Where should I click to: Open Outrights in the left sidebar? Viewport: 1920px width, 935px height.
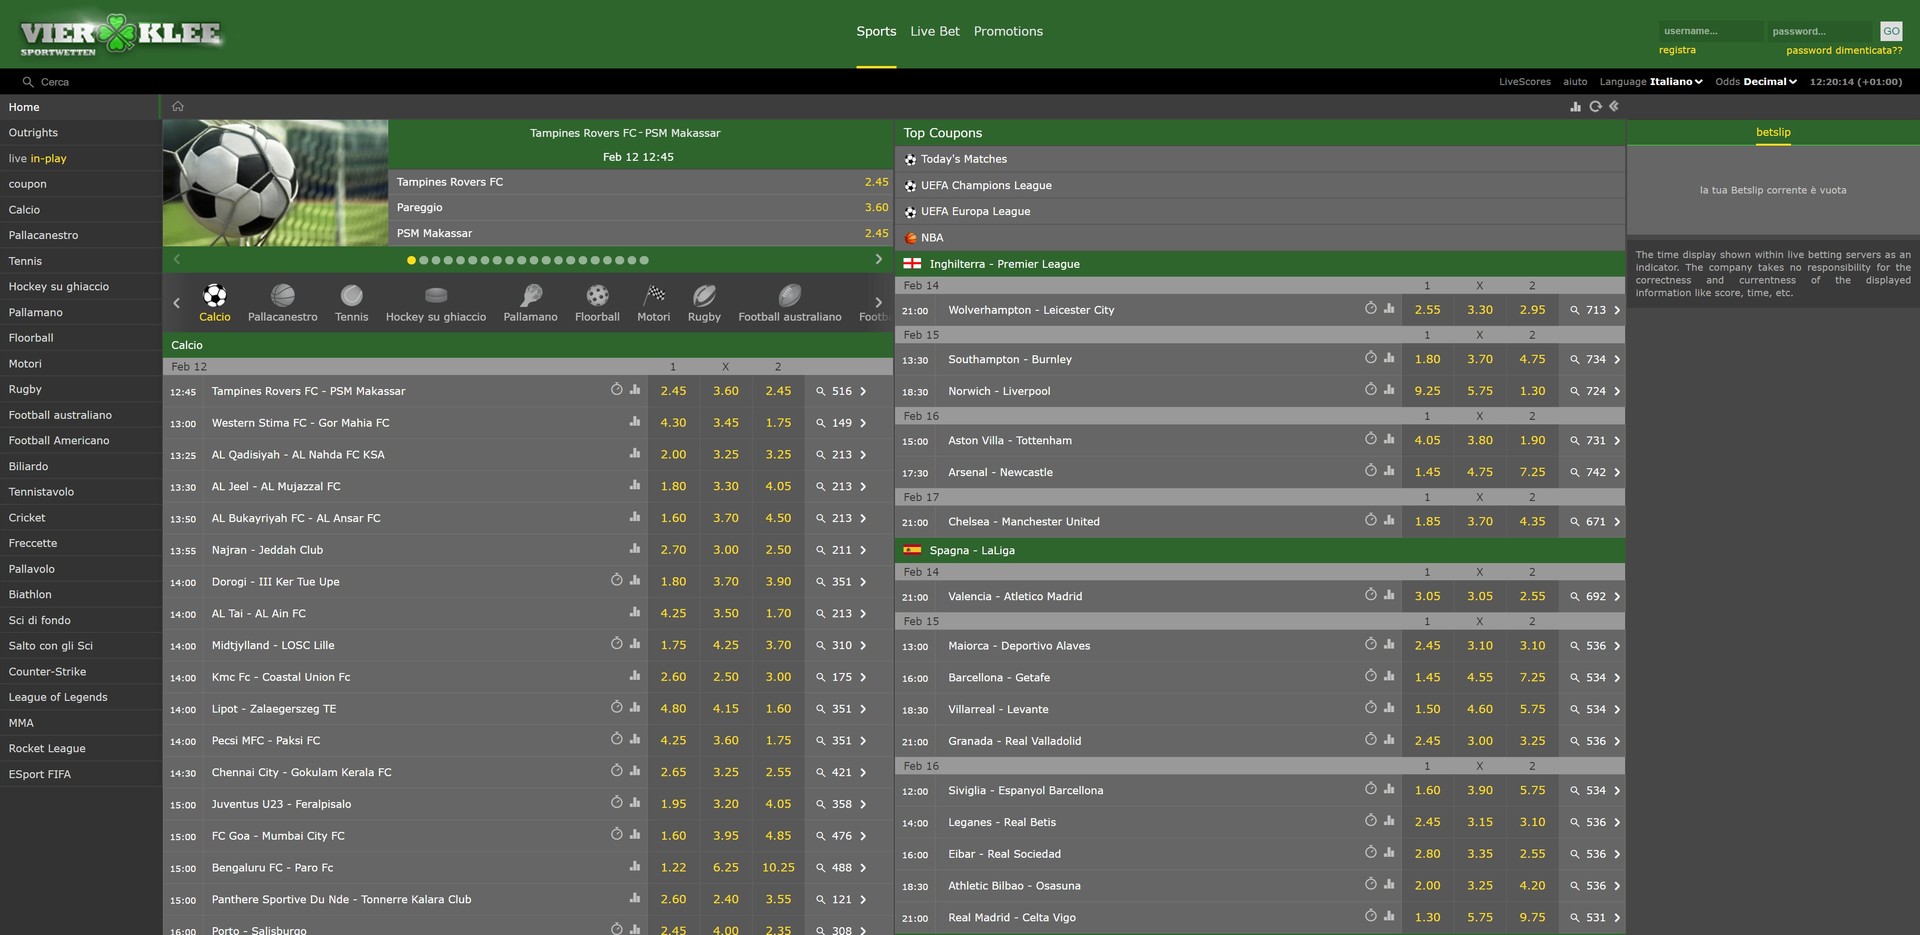coord(80,133)
